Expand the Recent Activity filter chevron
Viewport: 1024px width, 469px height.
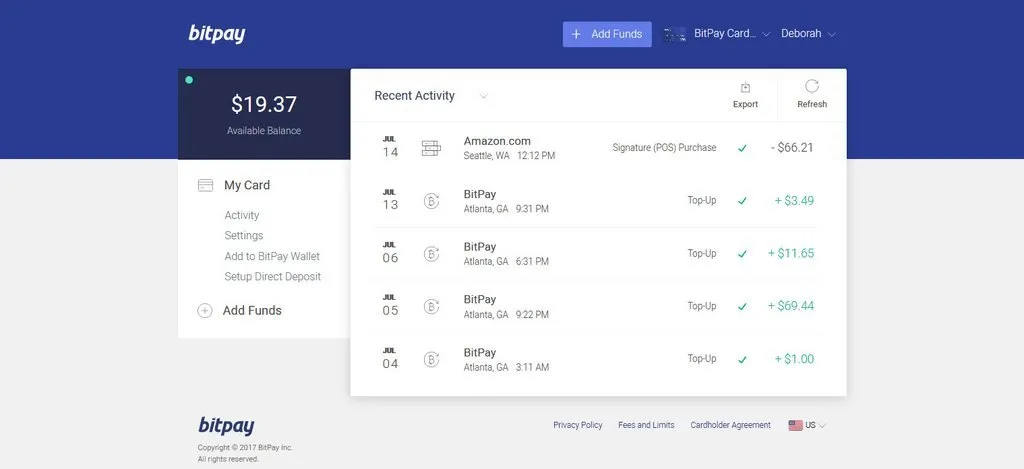pyautogui.click(x=483, y=96)
